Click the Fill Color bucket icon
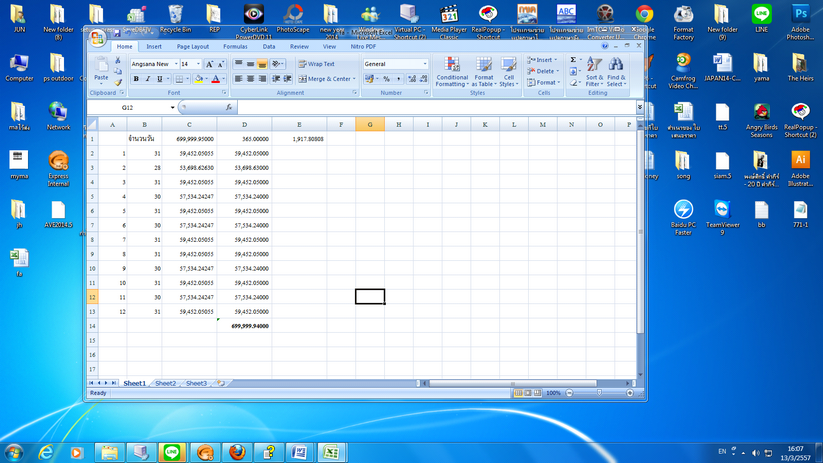Image resolution: width=823 pixels, height=463 pixels. [199, 79]
